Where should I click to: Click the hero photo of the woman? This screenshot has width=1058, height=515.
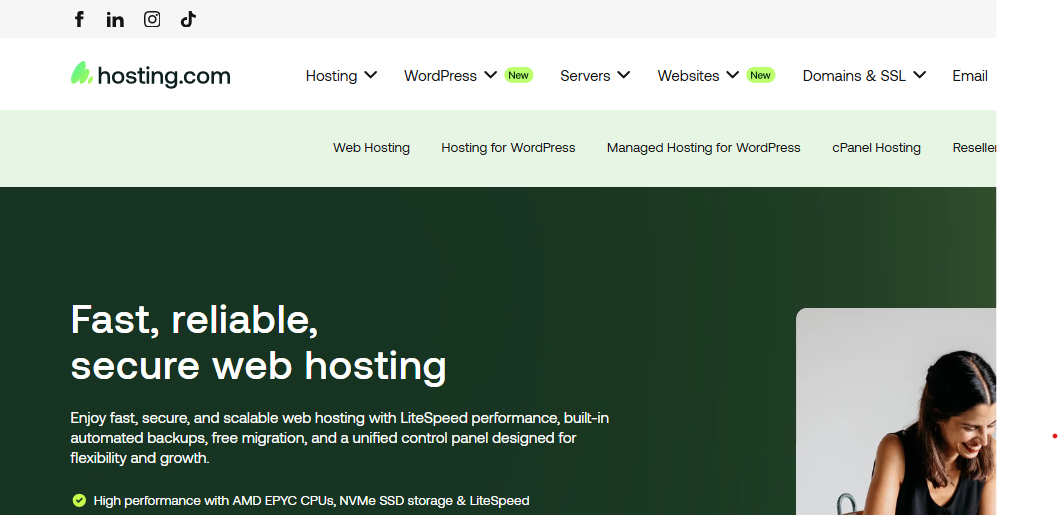[896, 412]
